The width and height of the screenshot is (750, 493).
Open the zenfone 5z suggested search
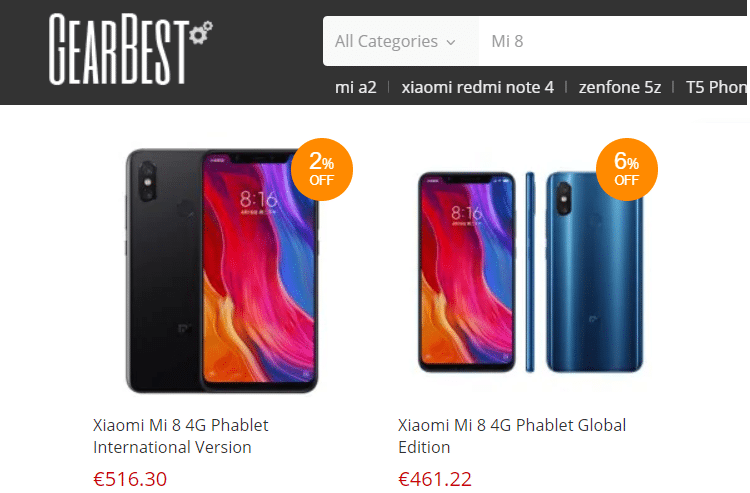(x=619, y=87)
